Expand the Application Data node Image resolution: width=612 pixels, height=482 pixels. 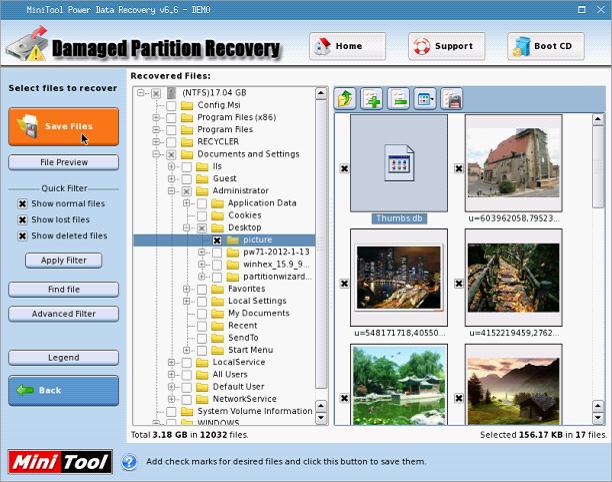[x=187, y=203]
